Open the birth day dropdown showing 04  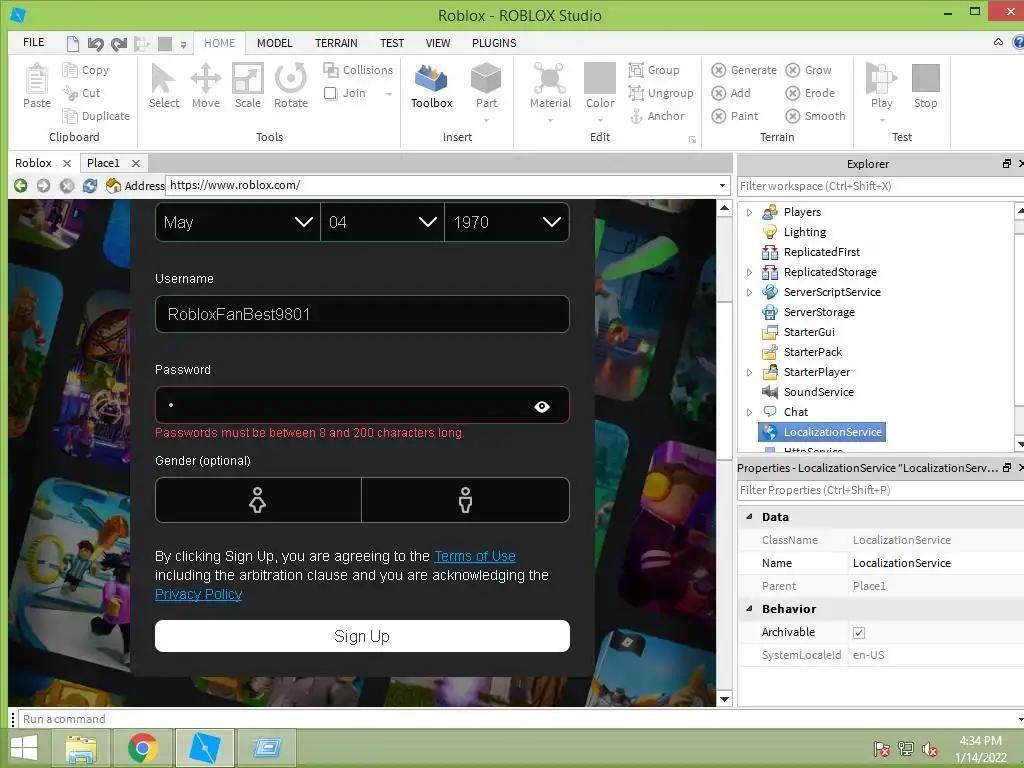[382, 222]
